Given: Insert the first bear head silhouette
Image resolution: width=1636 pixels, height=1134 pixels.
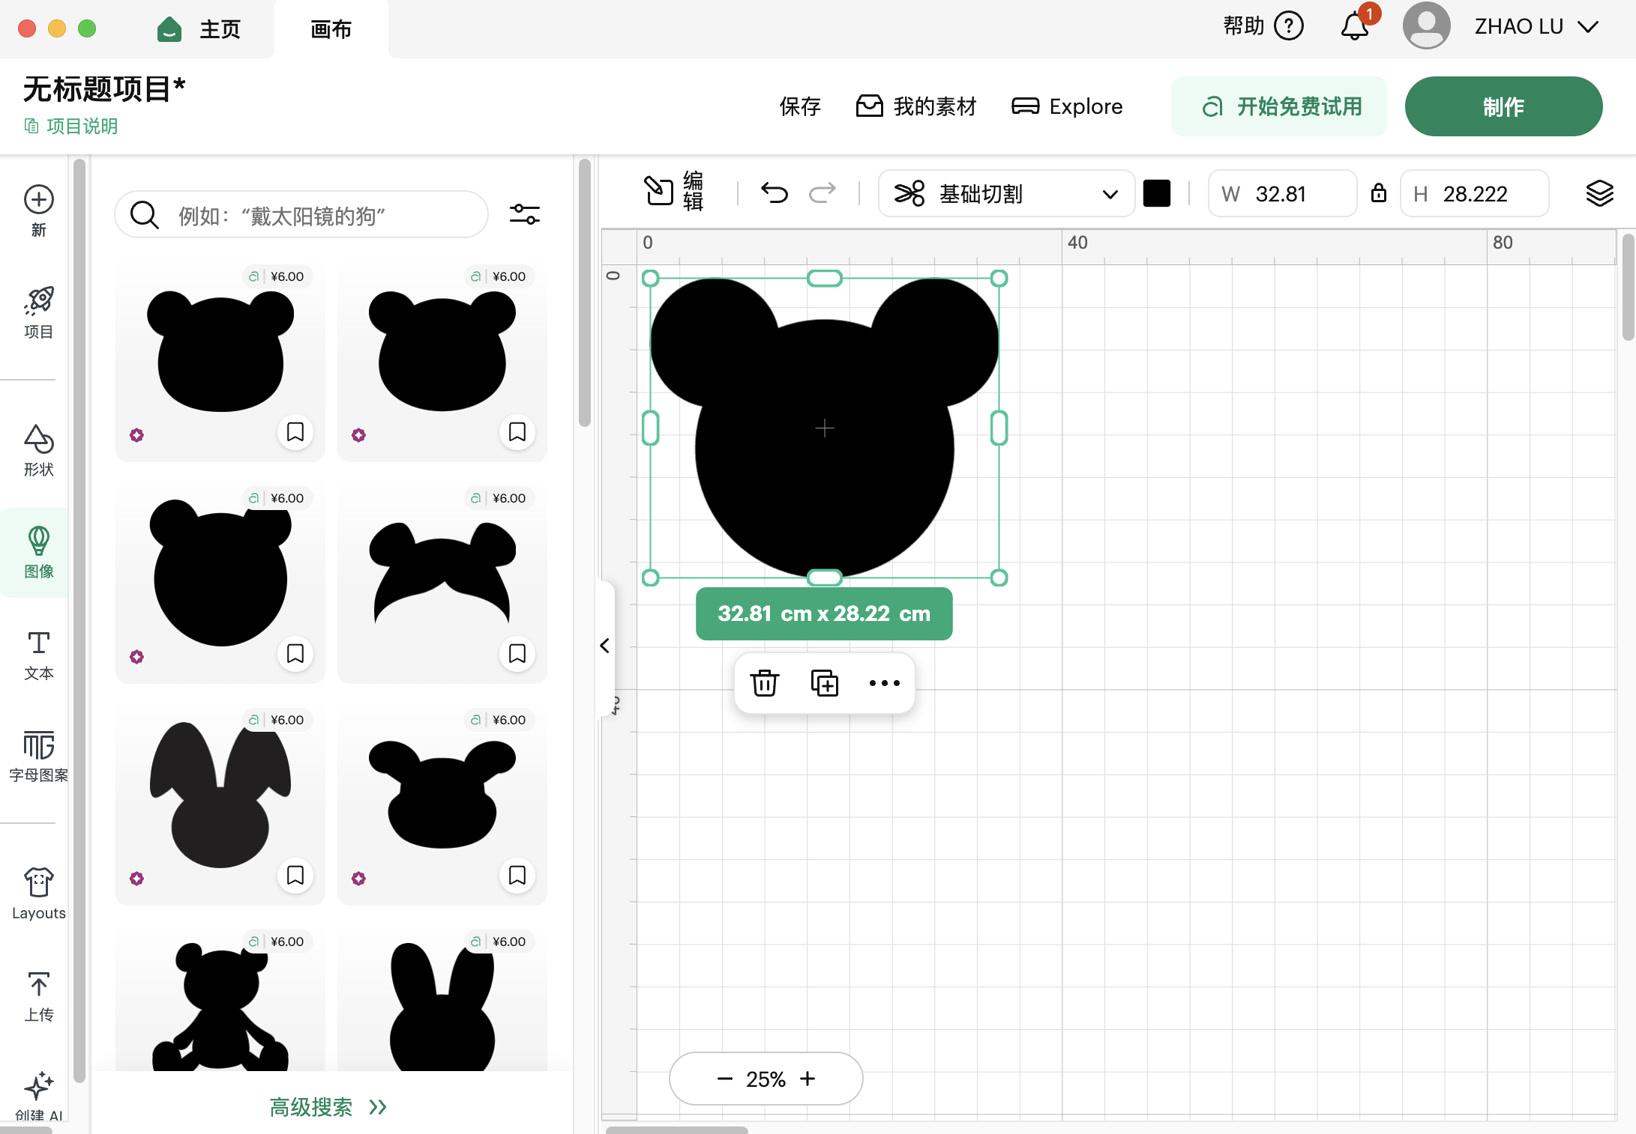Looking at the screenshot, I should click(x=220, y=351).
